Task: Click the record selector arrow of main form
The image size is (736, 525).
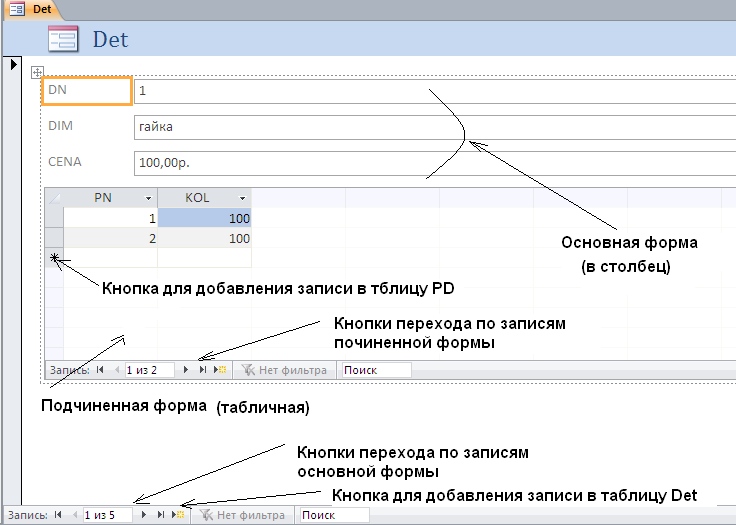Action: 14,64
